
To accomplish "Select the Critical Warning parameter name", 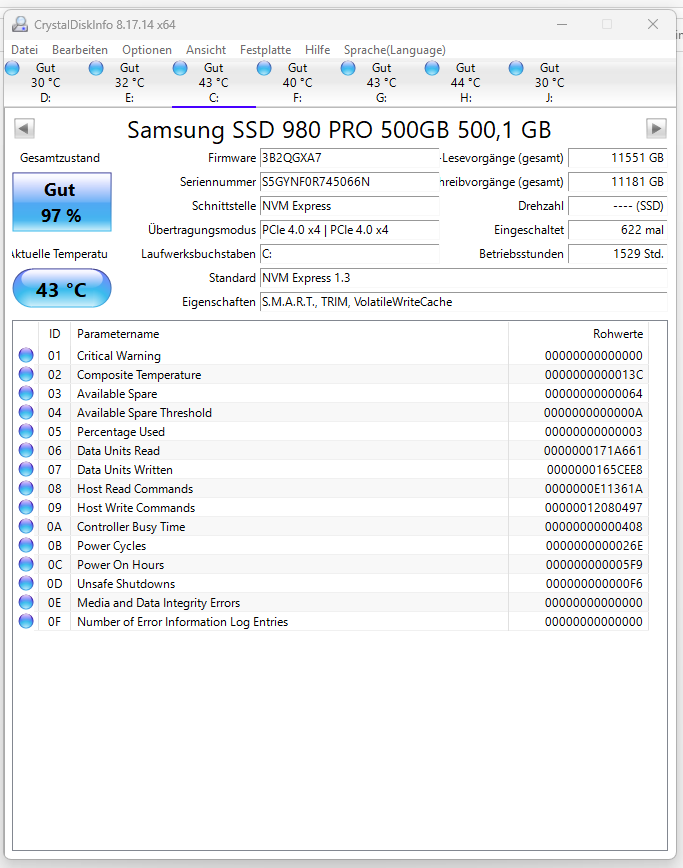I will coord(118,355).
